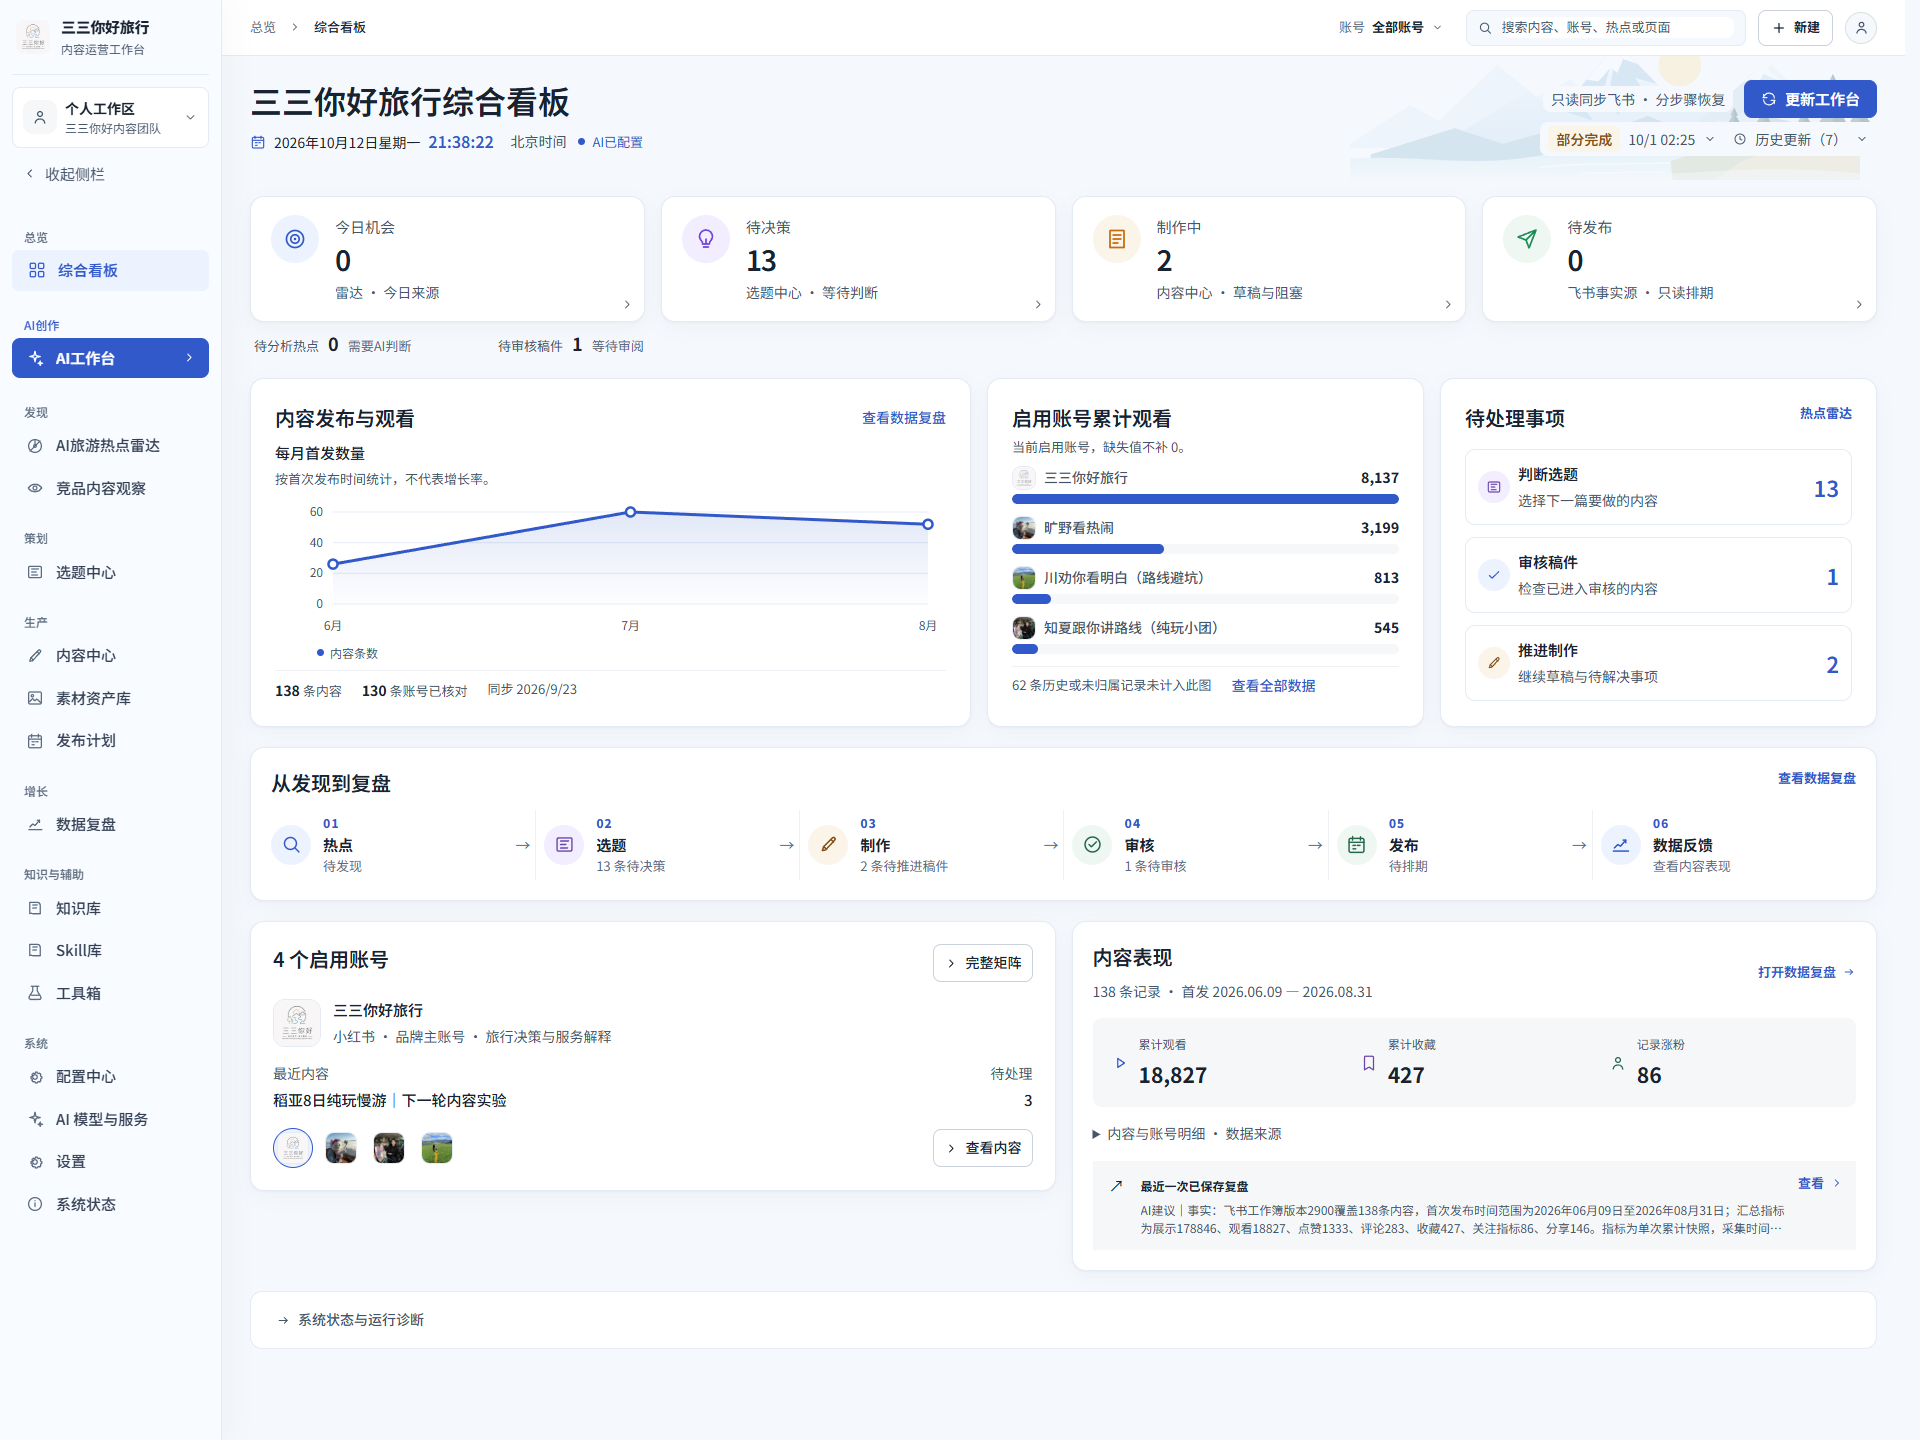The image size is (1920, 1440).
Task: Click the 待决策 lightbulb icon
Action: pyautogui.click(x=706, y=239)
